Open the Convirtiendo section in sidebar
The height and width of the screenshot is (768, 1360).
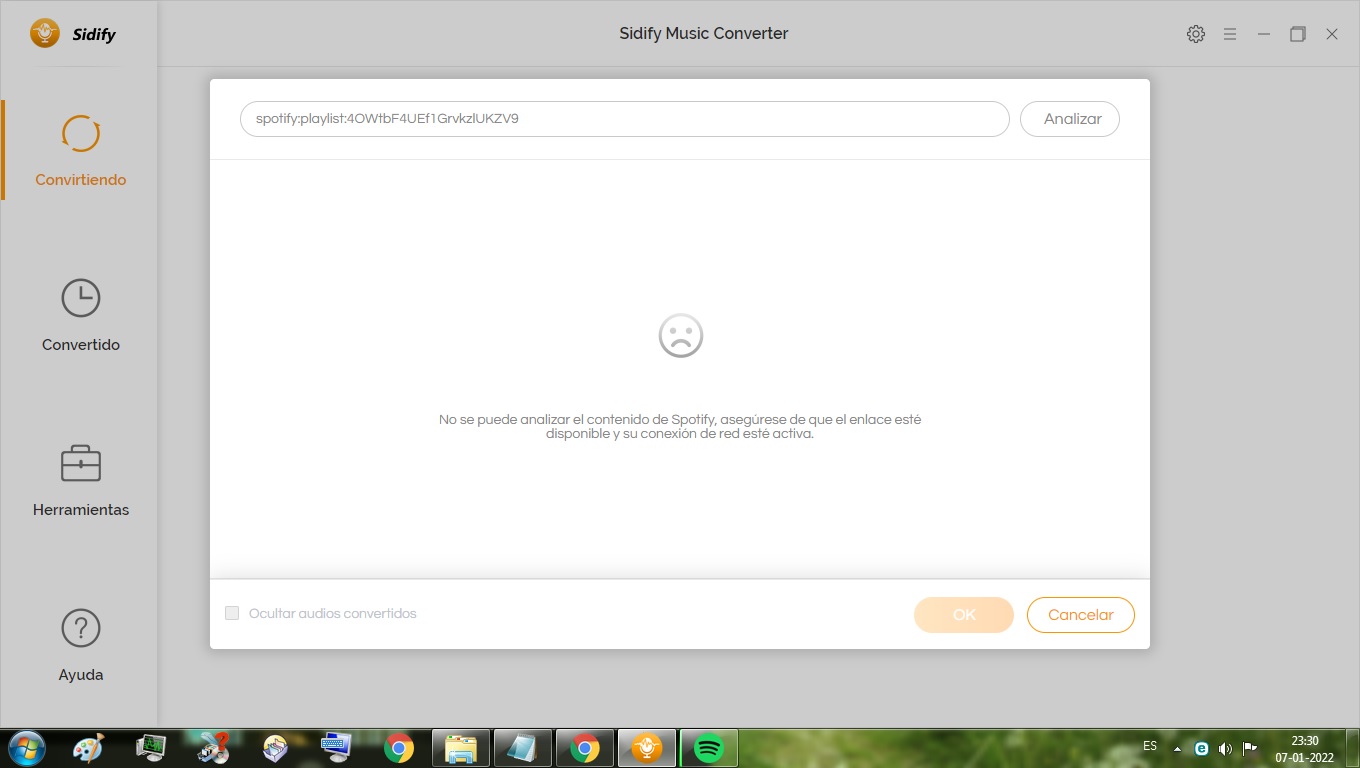[x=80, y=150]
